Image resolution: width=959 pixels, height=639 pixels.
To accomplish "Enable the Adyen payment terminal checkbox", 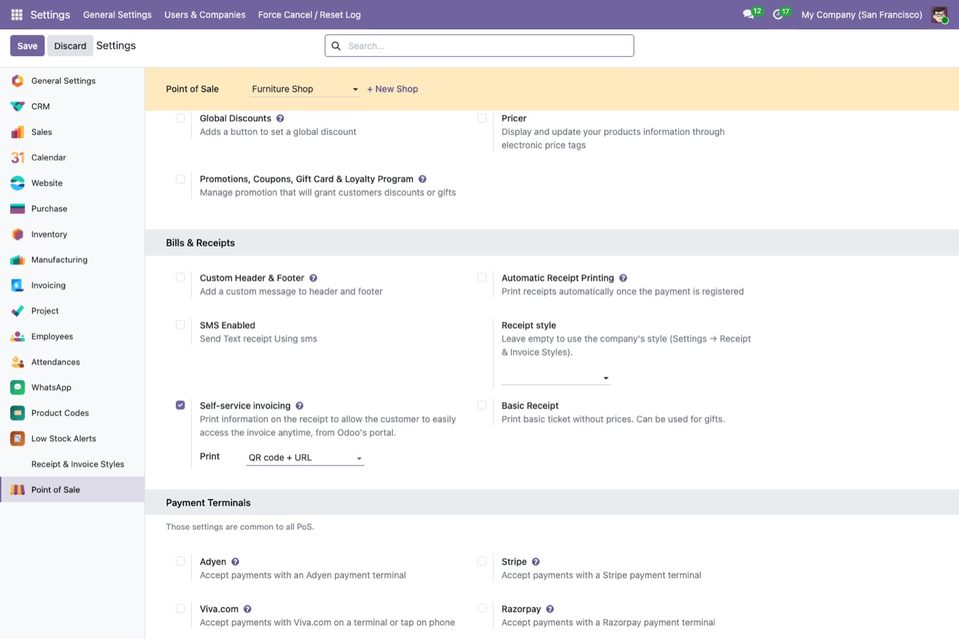I will coord(180,561).
